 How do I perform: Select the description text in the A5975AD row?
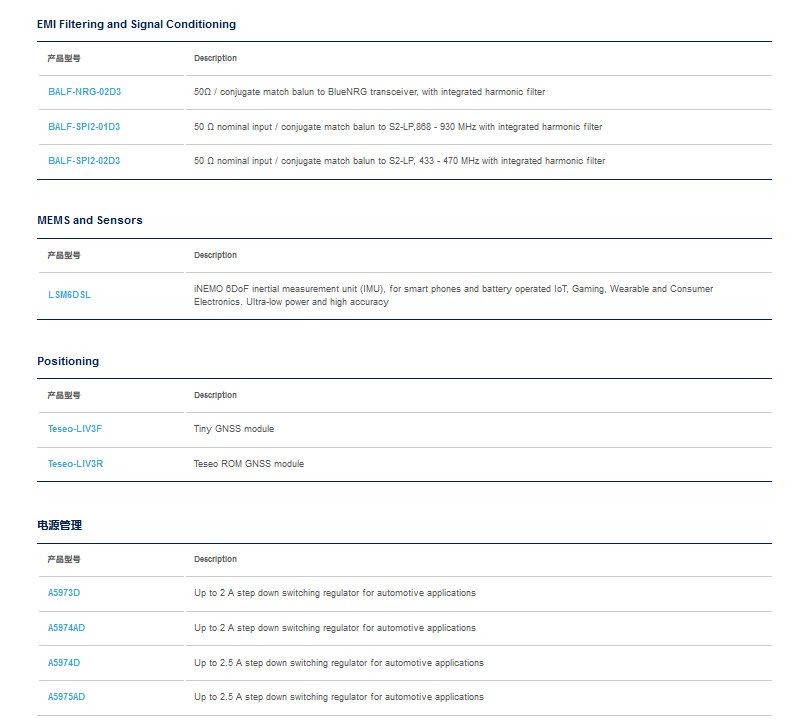click(339, 697)
